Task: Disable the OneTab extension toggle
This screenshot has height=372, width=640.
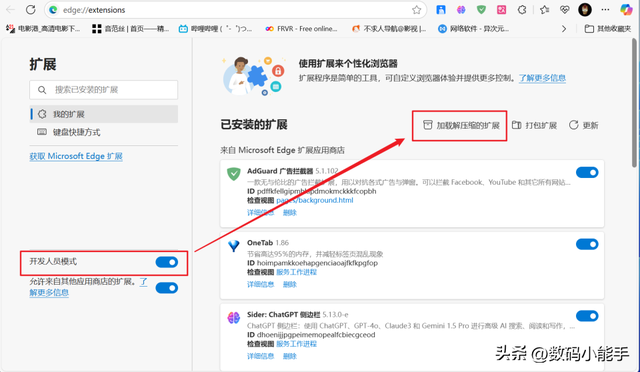Action: 587,244
